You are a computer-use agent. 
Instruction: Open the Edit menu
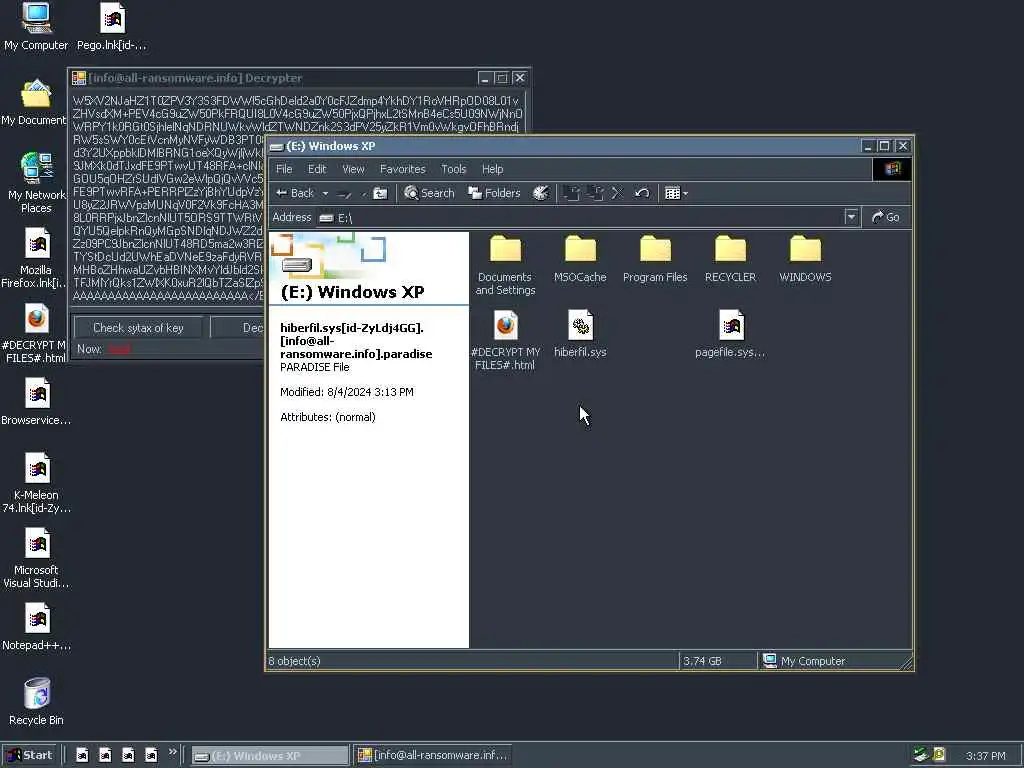[x=317, y=169]
